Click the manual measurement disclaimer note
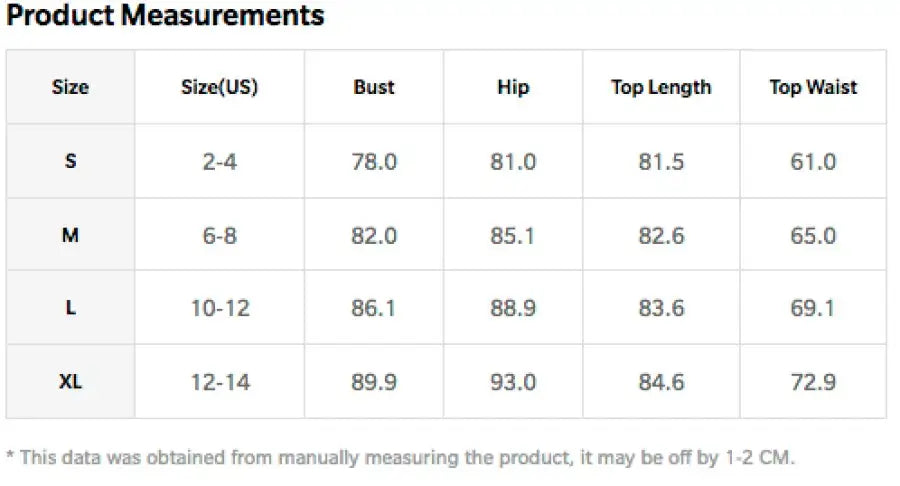Viewport: 900px width, 486px height. tap(400, 458)
